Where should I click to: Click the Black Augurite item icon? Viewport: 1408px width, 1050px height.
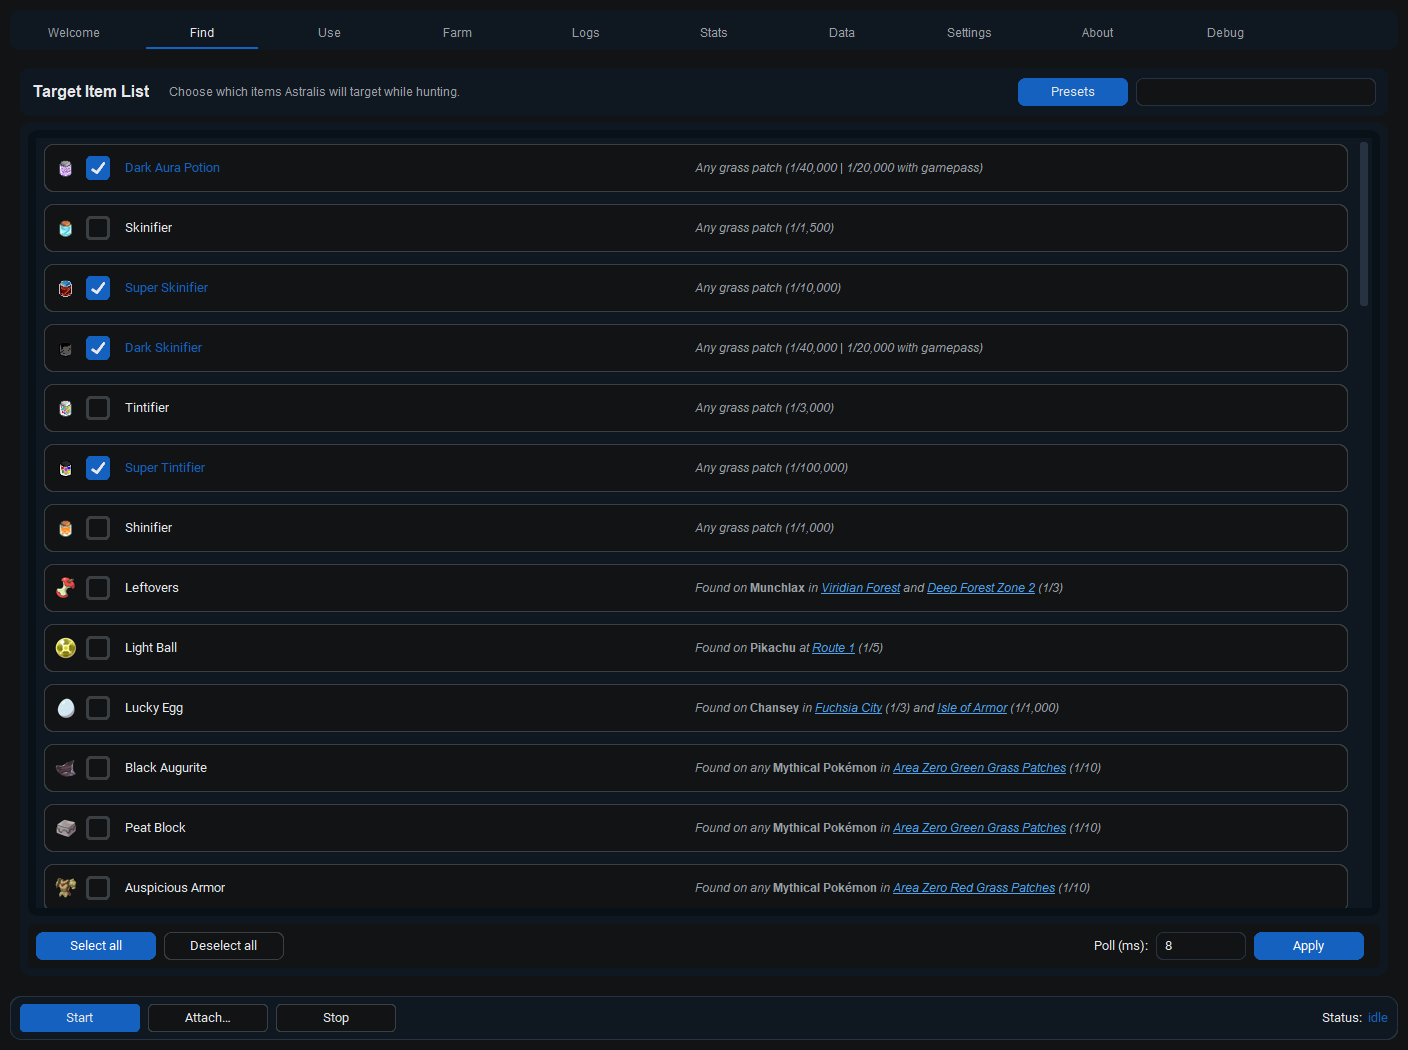pyautogui.click(x=66, y=768)
